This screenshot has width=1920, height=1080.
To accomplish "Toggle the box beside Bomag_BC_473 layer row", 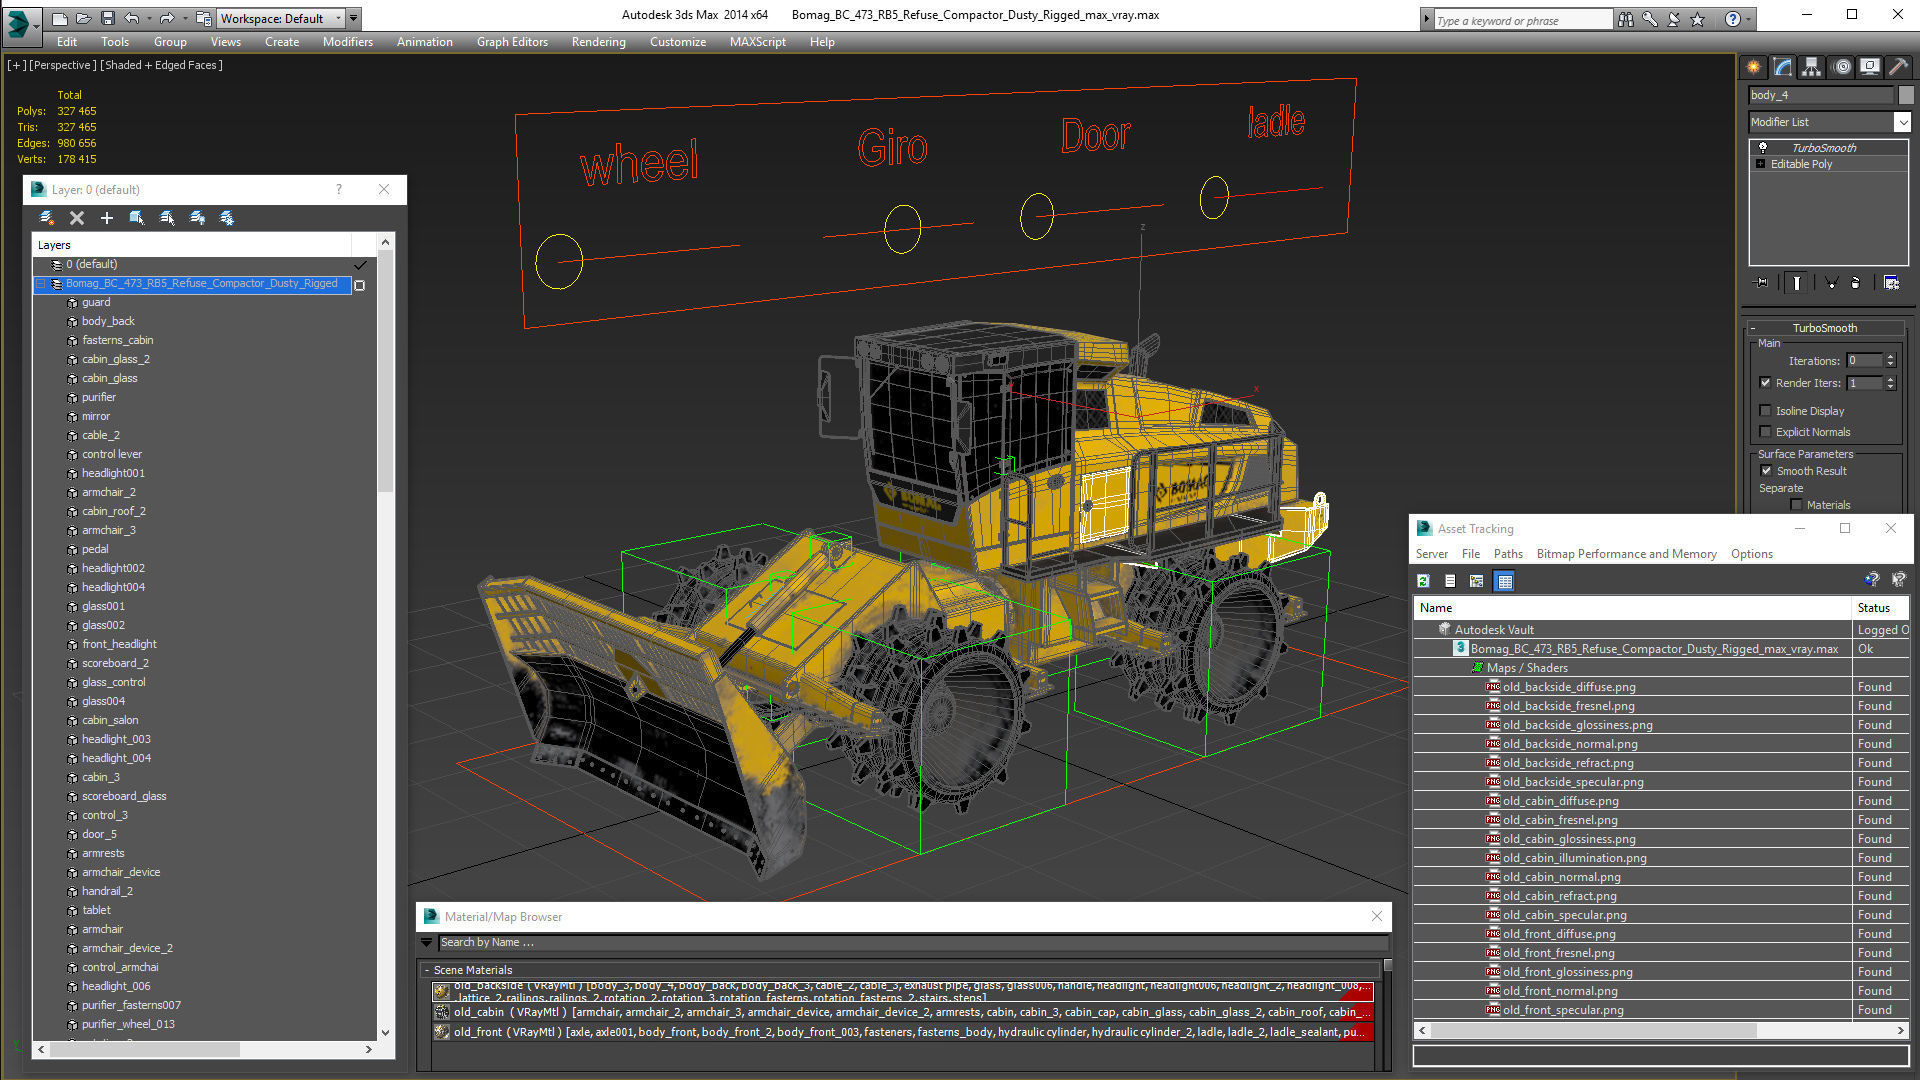I will pyautogui.click(x=360, y=285).
